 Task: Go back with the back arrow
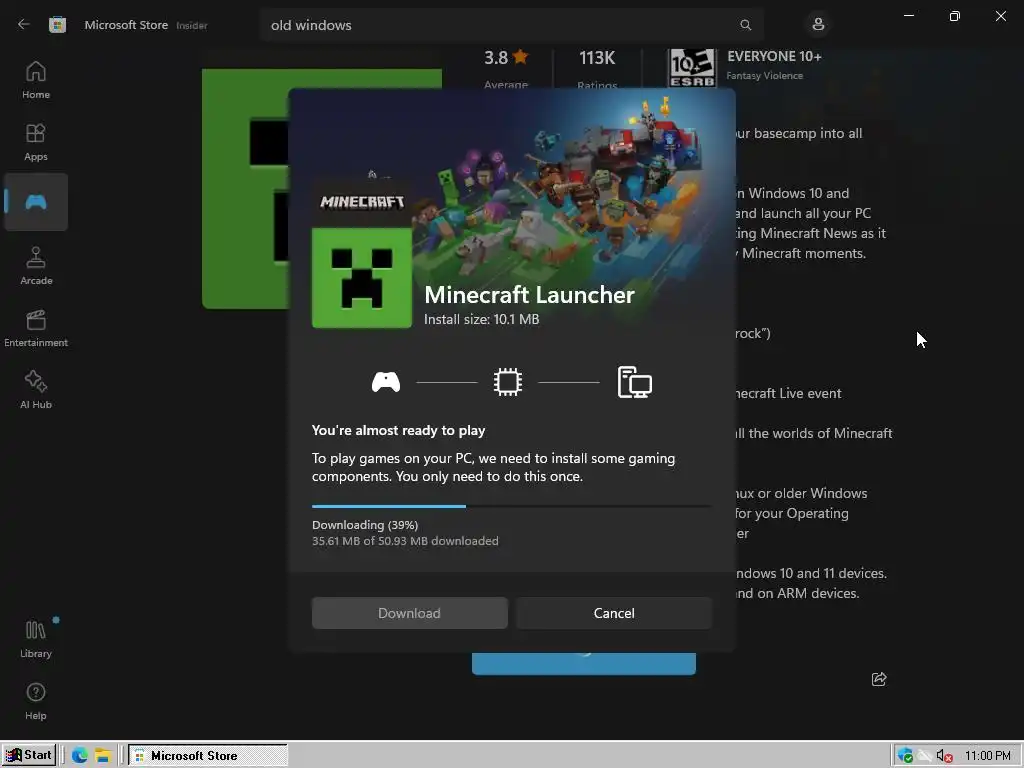24,24
